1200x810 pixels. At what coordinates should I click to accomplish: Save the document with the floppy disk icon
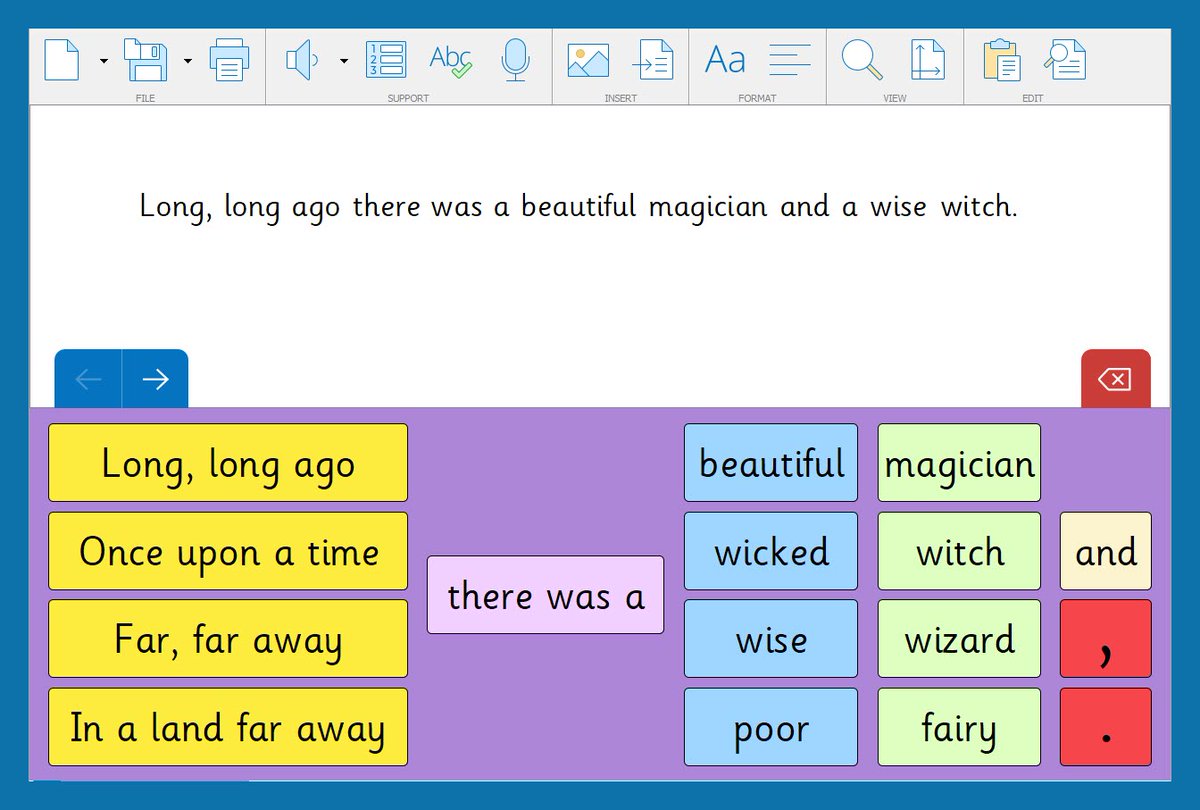[x=146, y=60]
